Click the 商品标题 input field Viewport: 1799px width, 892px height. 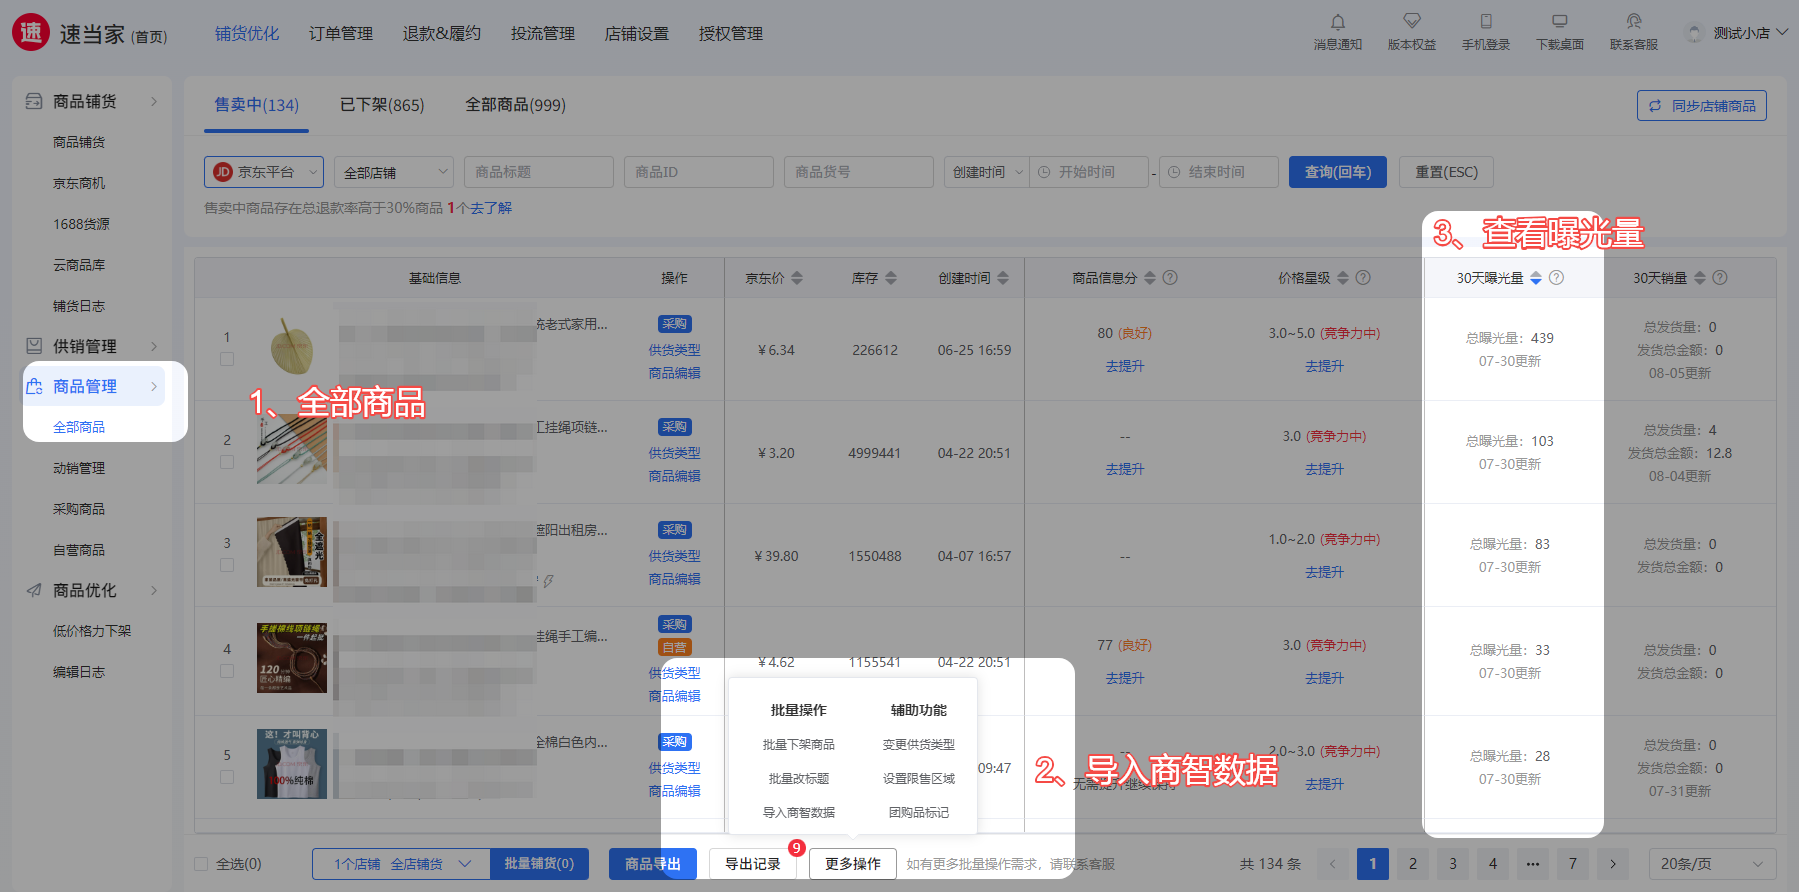pyautogui.click(x=539, y=172)
